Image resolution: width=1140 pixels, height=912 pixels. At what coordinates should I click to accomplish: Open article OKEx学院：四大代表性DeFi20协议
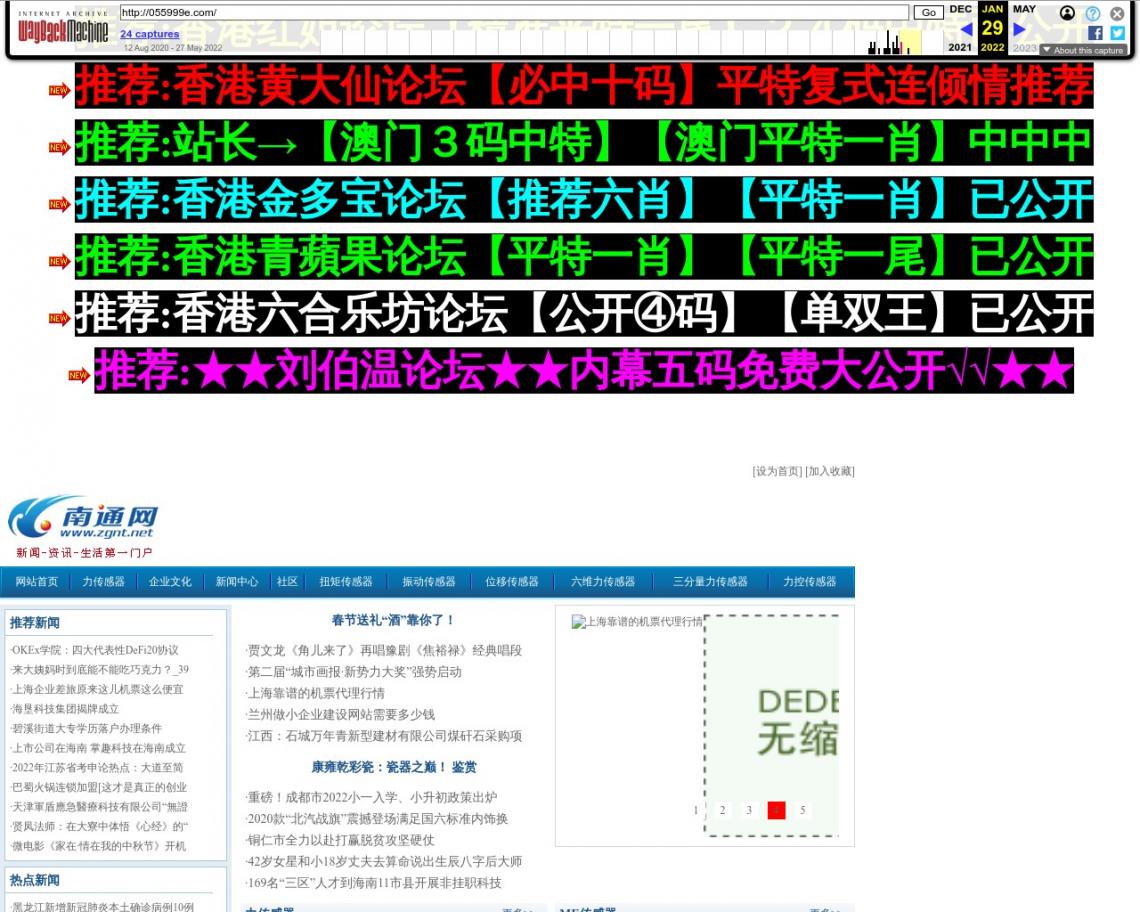tap(95, 650)
